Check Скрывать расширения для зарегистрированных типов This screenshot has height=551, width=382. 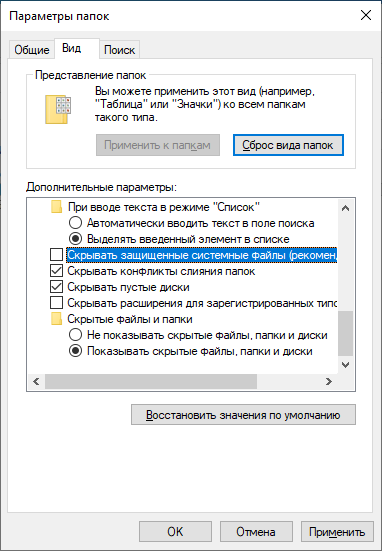click(57, 303)
